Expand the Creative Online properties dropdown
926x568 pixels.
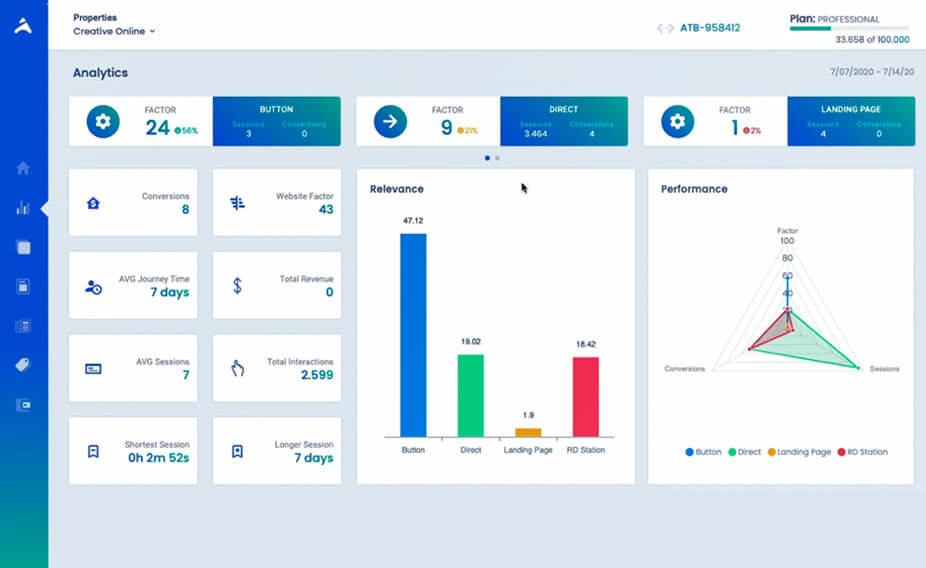pyautogui.click(x=114, y=31)
